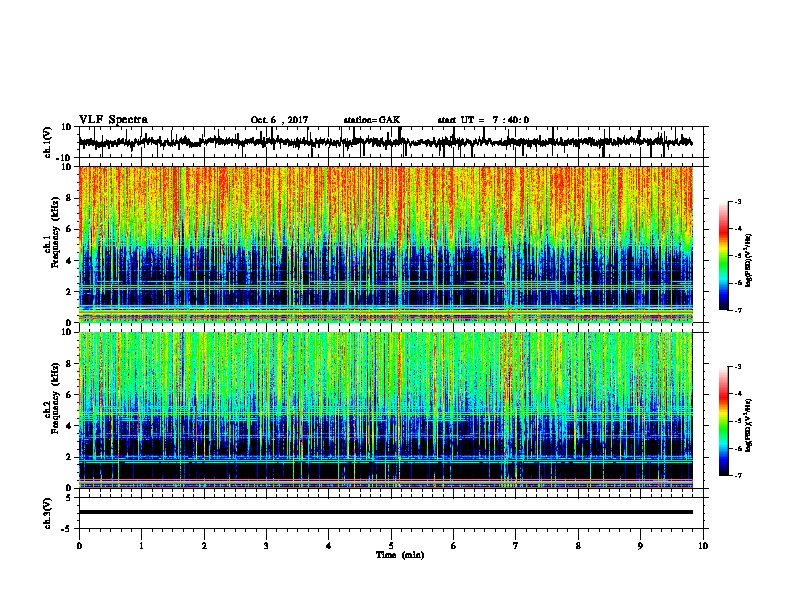Click time-axis tick label "7"
Viewport: 792px width, 612px height.
[516, 546]
